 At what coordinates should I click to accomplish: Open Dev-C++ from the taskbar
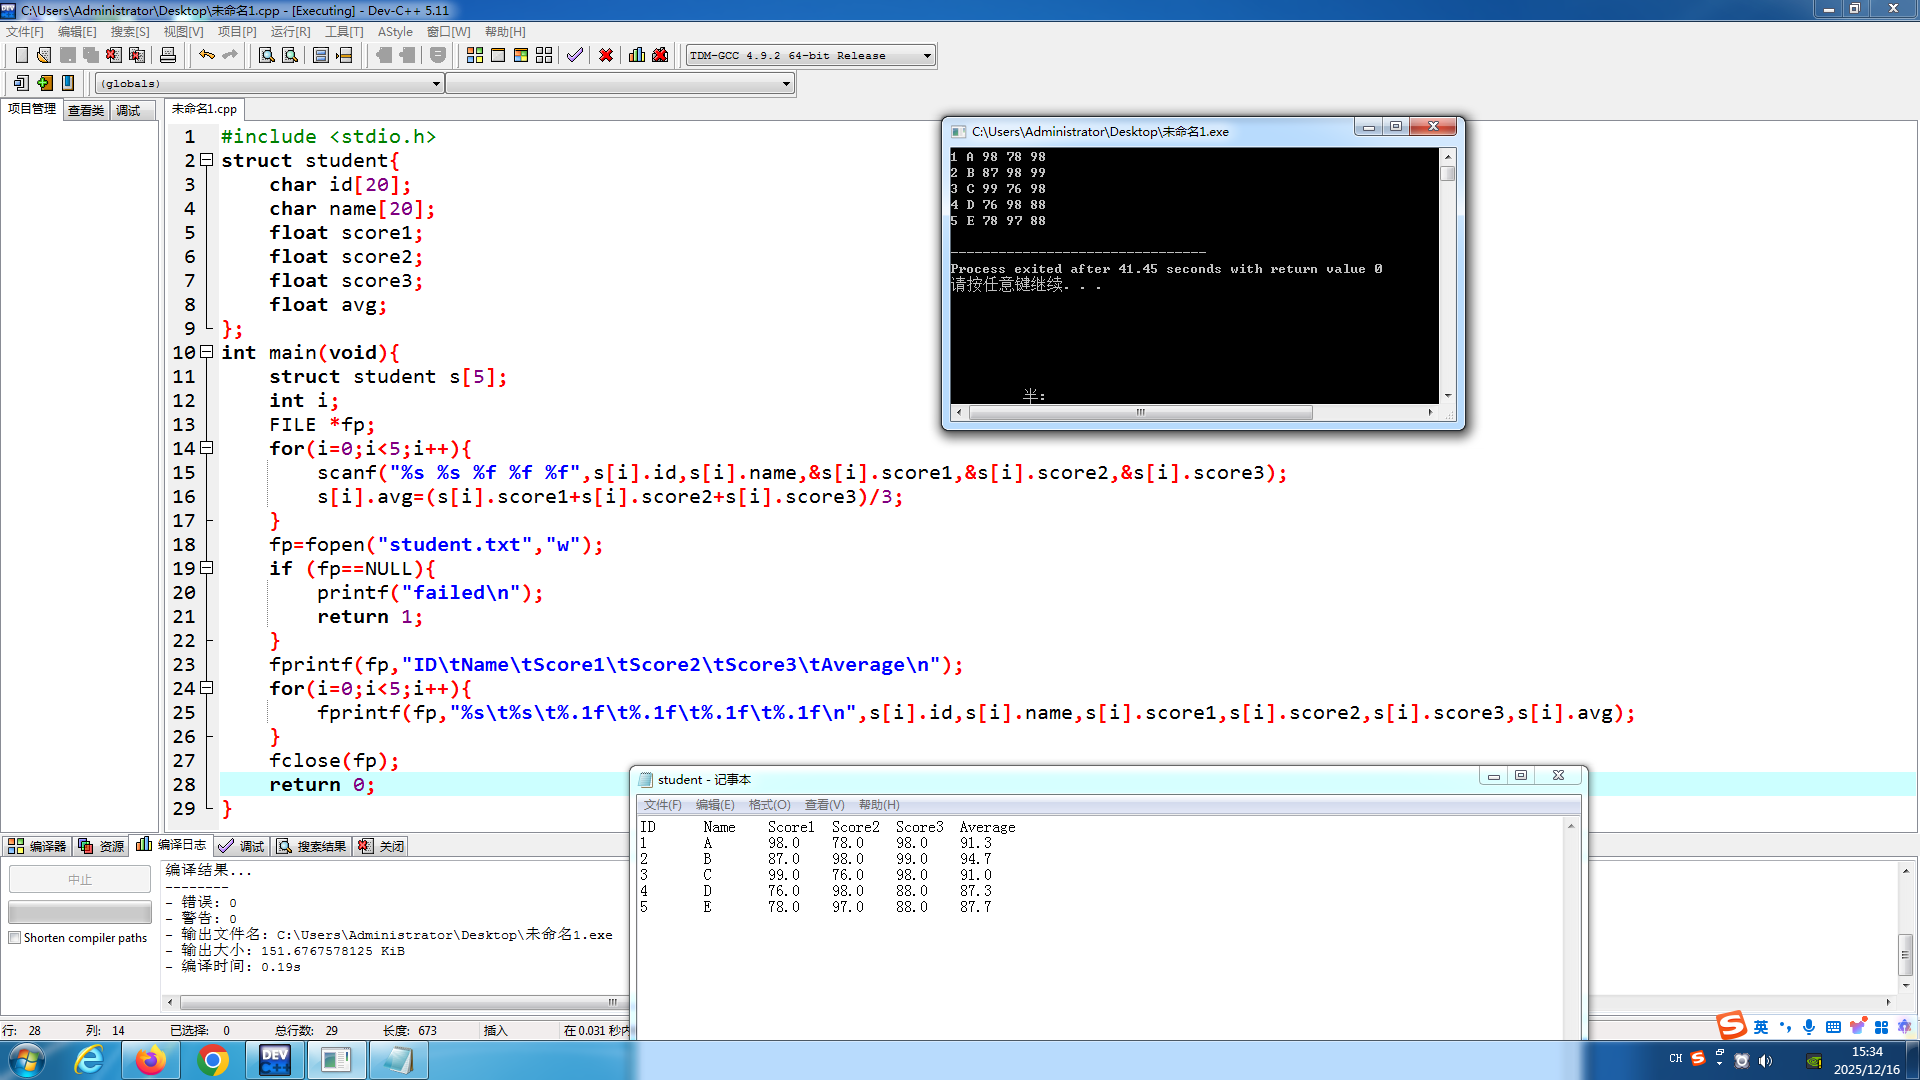[x=274, y=1060]
